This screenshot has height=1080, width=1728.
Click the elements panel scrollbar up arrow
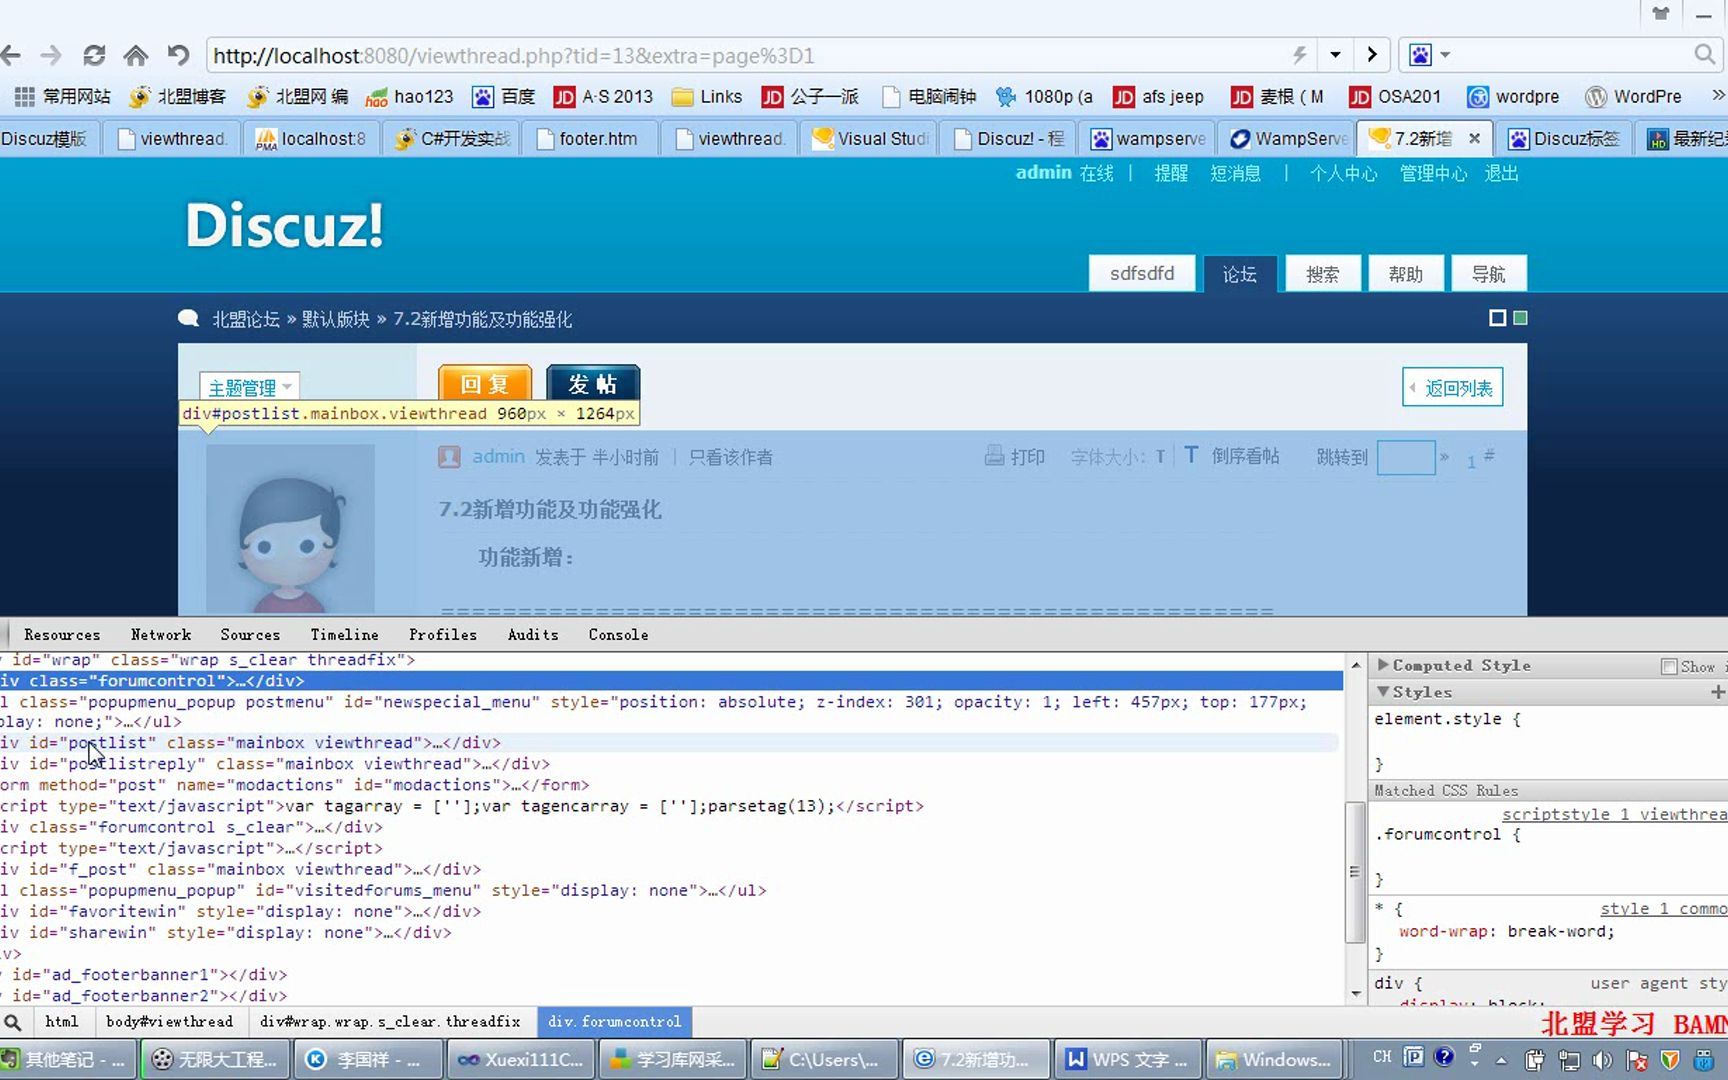coord(1356,664)
